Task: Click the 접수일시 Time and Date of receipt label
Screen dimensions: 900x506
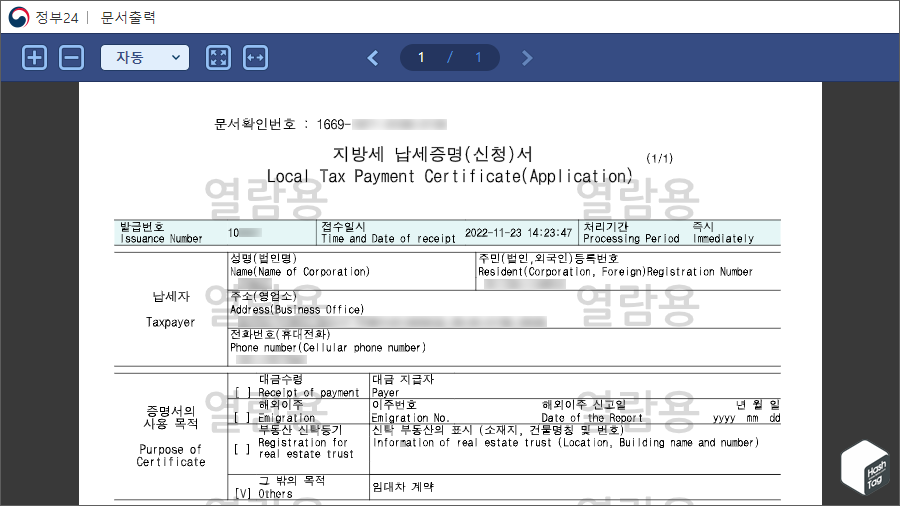Action: pos(389,232)
